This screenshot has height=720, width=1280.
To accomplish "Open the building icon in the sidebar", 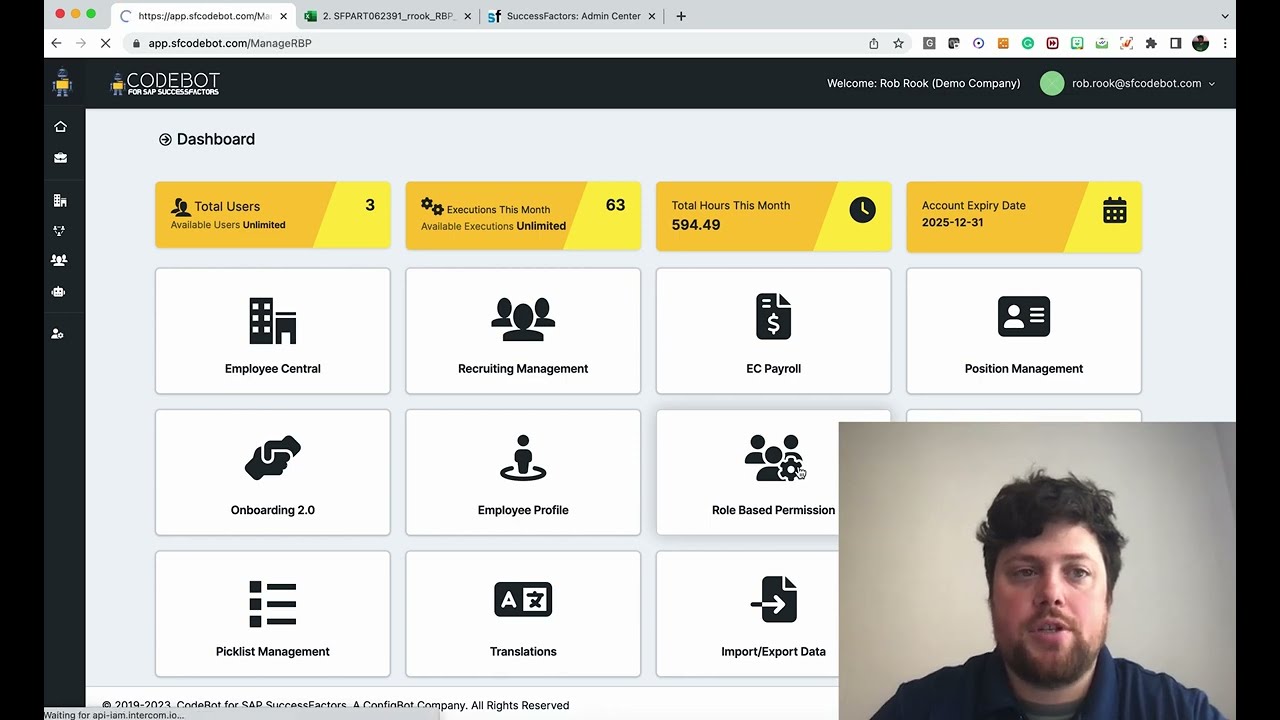I will tap(60, 201).
